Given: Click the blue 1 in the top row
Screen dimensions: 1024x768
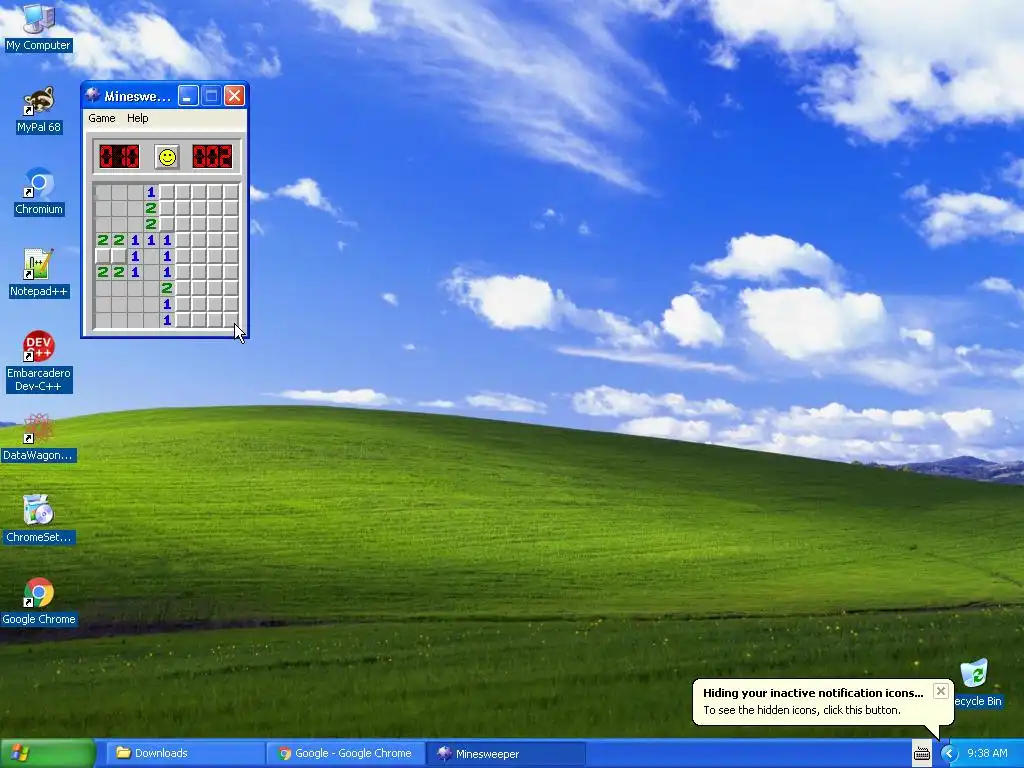Looking at the screenshot, I should coord(152,192).
